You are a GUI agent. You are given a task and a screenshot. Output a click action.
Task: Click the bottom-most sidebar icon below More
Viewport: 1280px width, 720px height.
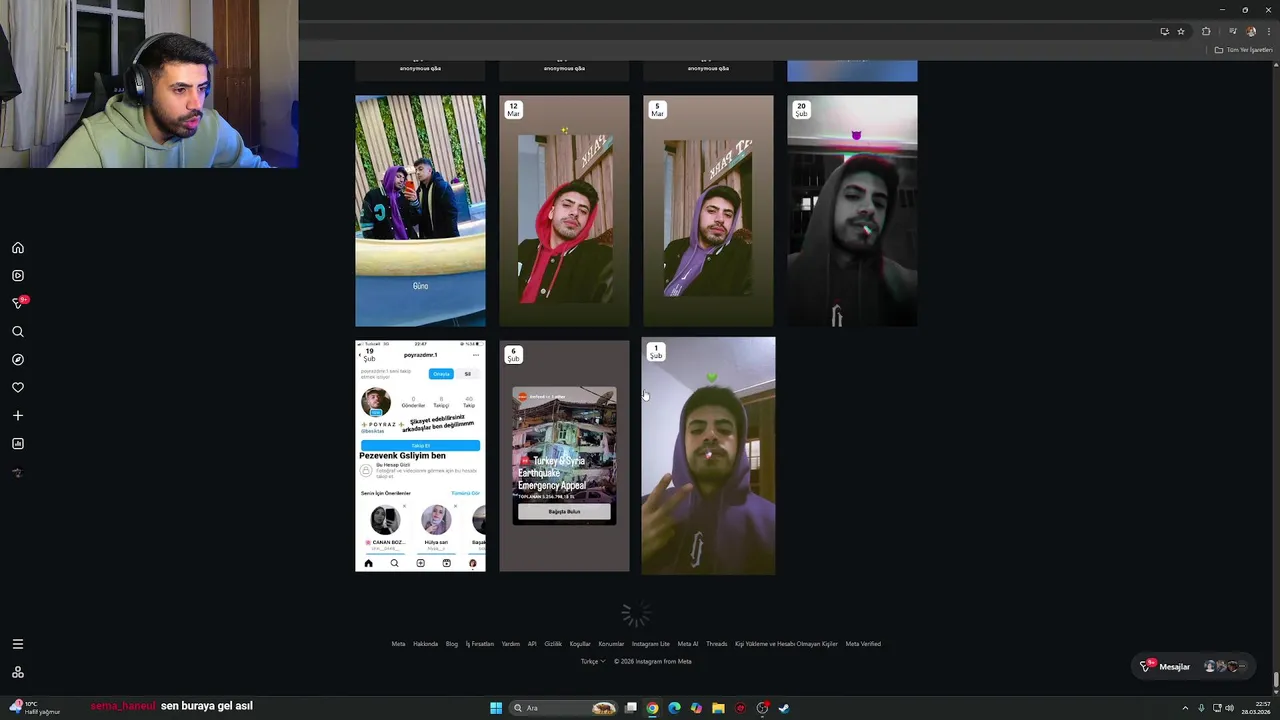point(18,673)
